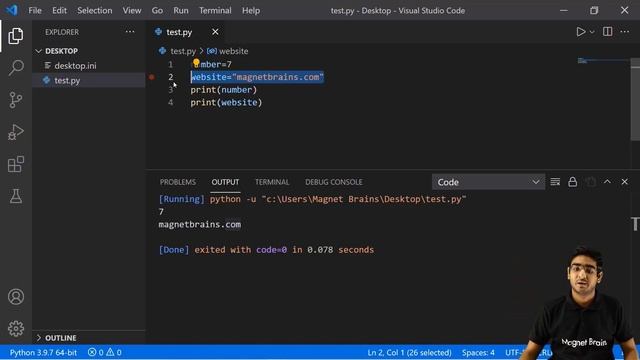Viewport: 640px width, 360px height.
Task: Close the bottom panel
Action: pyautogui.click(x=624, y=182)
